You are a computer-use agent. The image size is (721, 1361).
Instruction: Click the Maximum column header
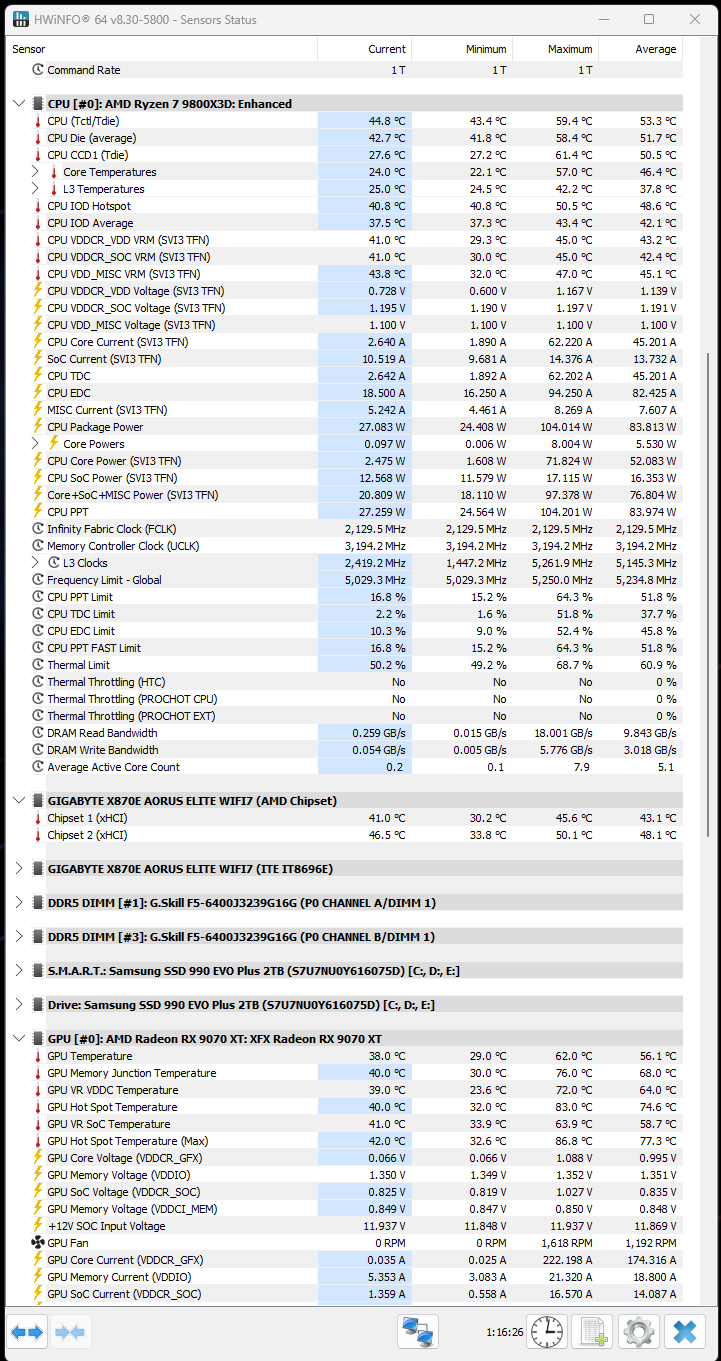click(x=555, y=49)
